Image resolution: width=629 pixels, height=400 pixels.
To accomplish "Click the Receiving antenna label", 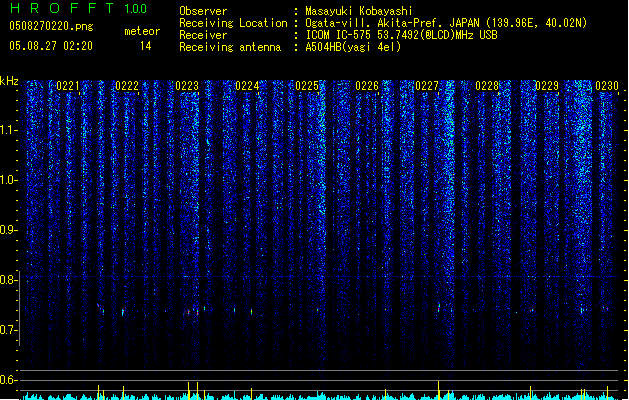I will [230, 47].
